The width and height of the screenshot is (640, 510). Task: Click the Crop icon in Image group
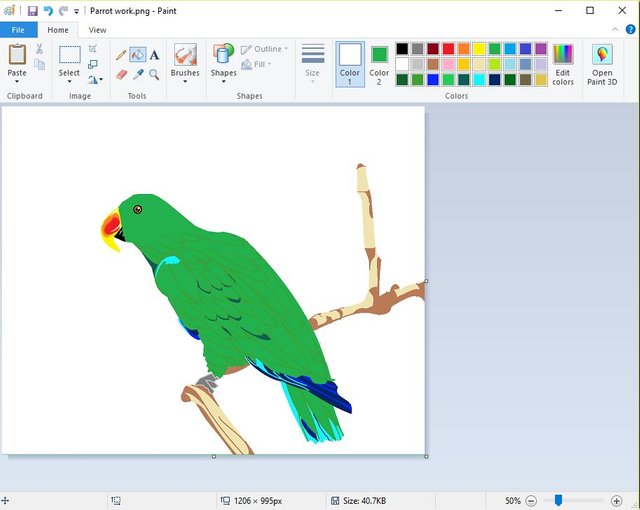pos(93,49)
